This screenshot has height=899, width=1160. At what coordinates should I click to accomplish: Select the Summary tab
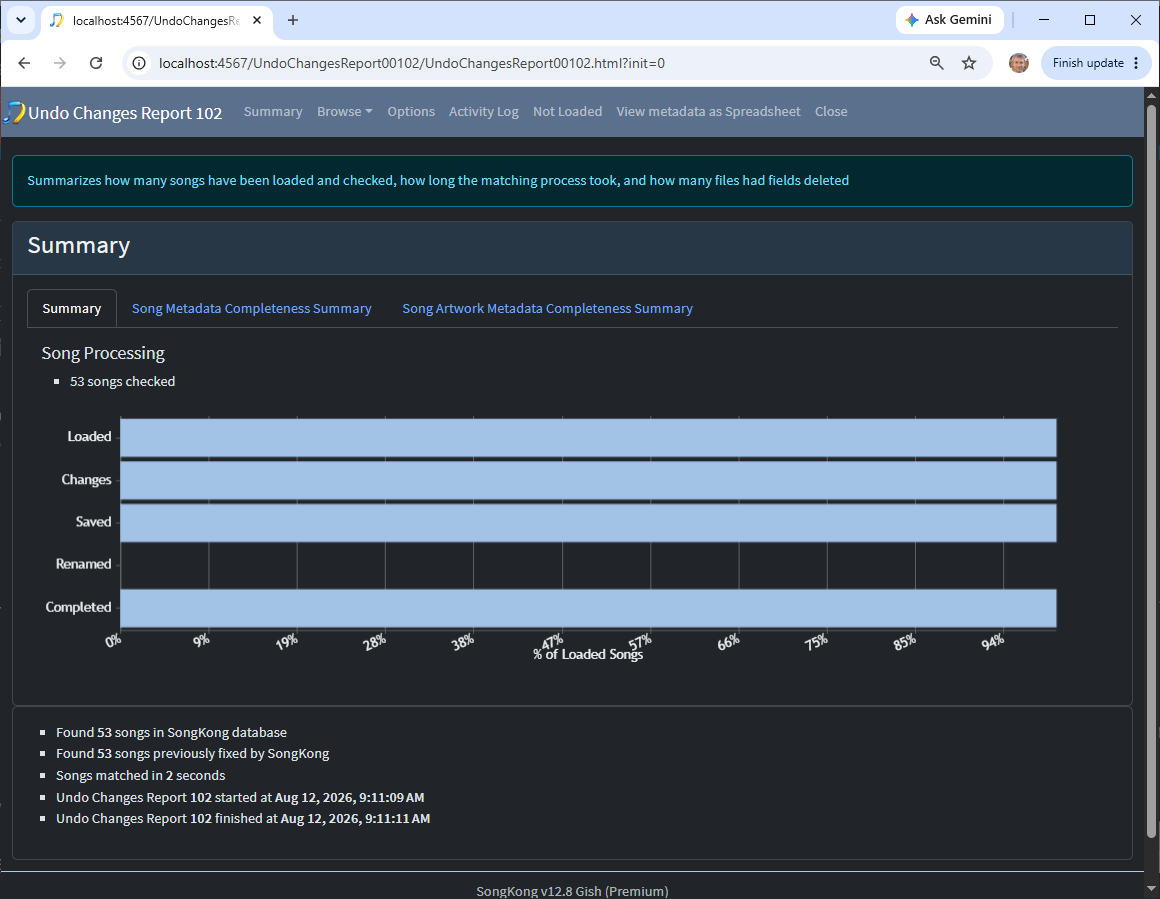tap(72, 309)
